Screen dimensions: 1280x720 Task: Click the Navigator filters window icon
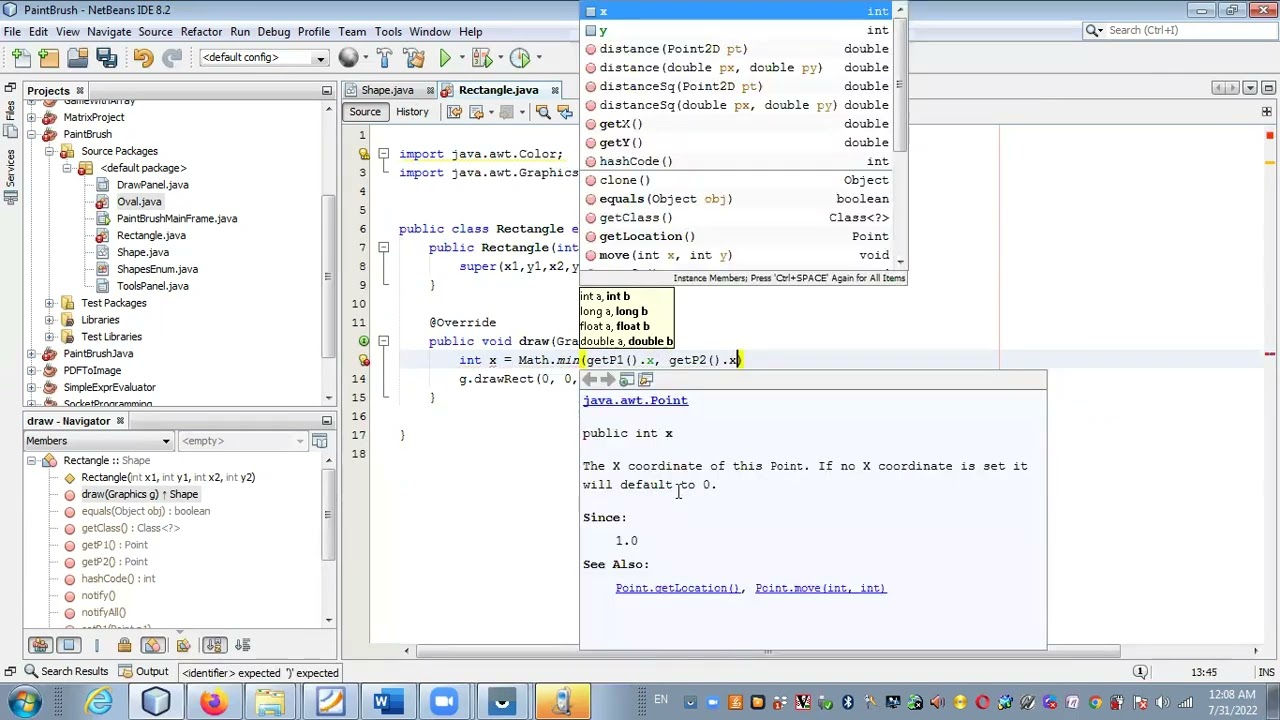pos(319,440)
